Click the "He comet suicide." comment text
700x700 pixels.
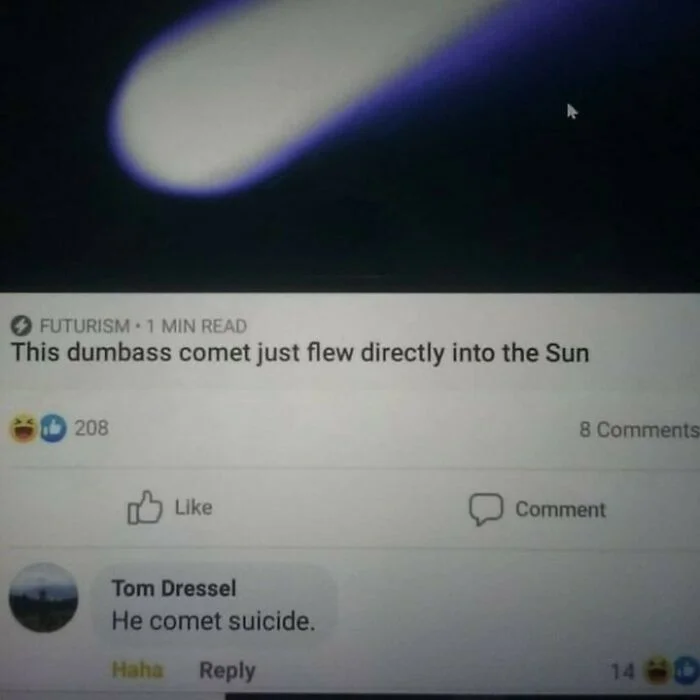point(213,621)
